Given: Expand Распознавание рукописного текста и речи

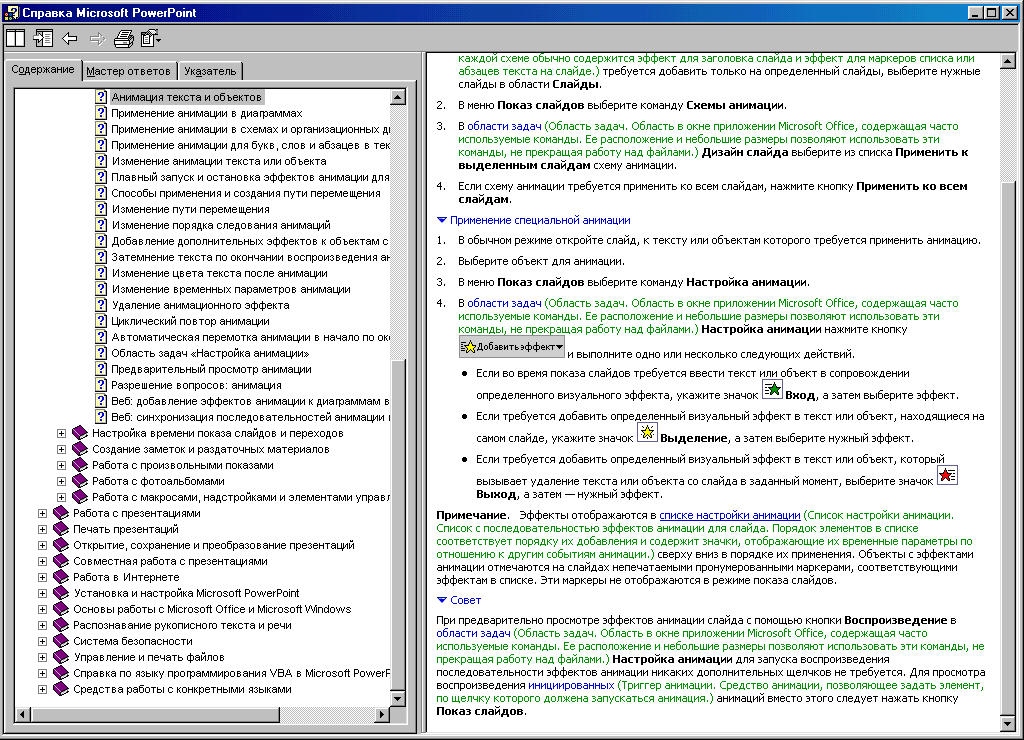Looking at the screenshot, I should tap(42, 625).
